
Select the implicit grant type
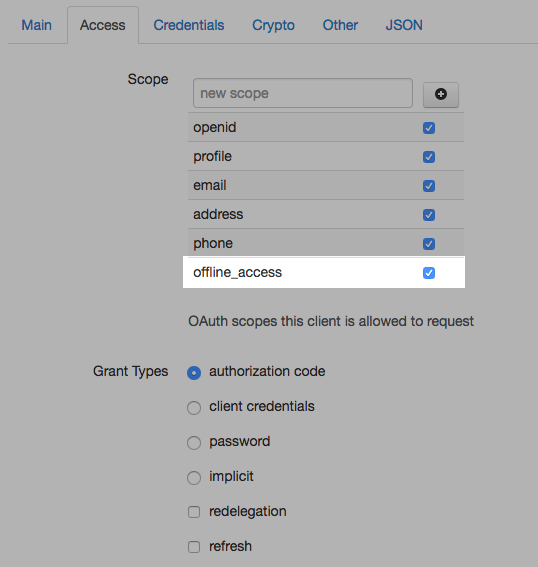[194, 478]
